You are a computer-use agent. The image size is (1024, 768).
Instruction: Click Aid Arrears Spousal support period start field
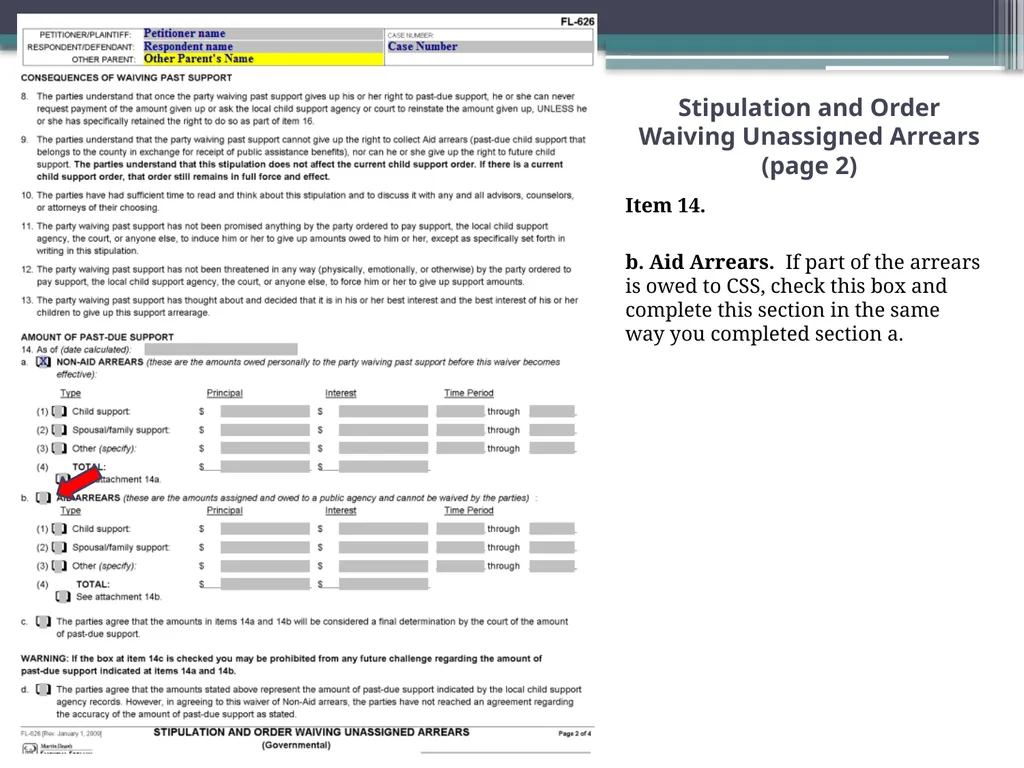[x=460, y=547]
